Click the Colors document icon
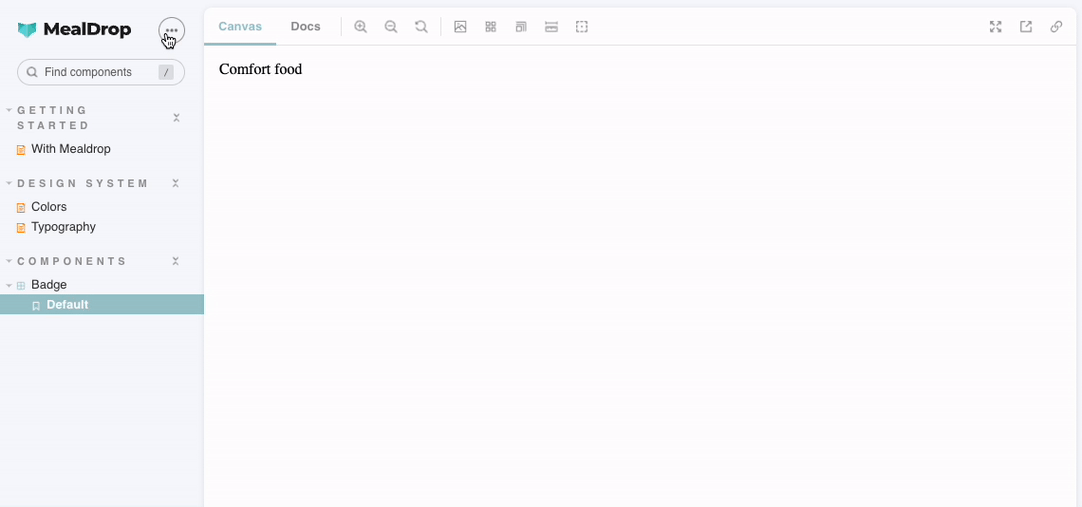The image size is (1082, 507). click(x=21, y=208)
